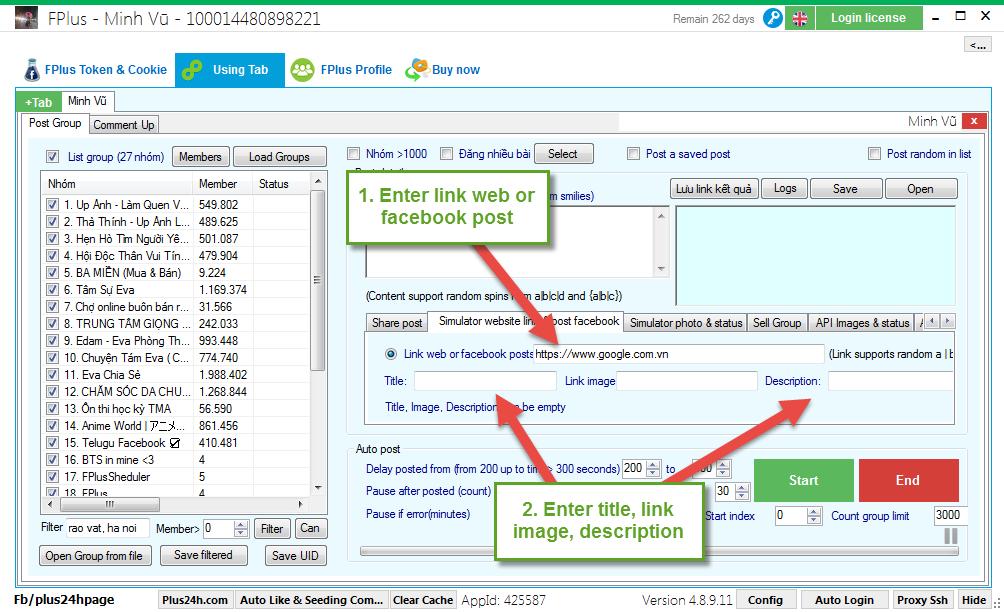Viewport: 1004px width, 612px height.
Task: Click the Hide button in bottom bar
Action: (974, 600)
